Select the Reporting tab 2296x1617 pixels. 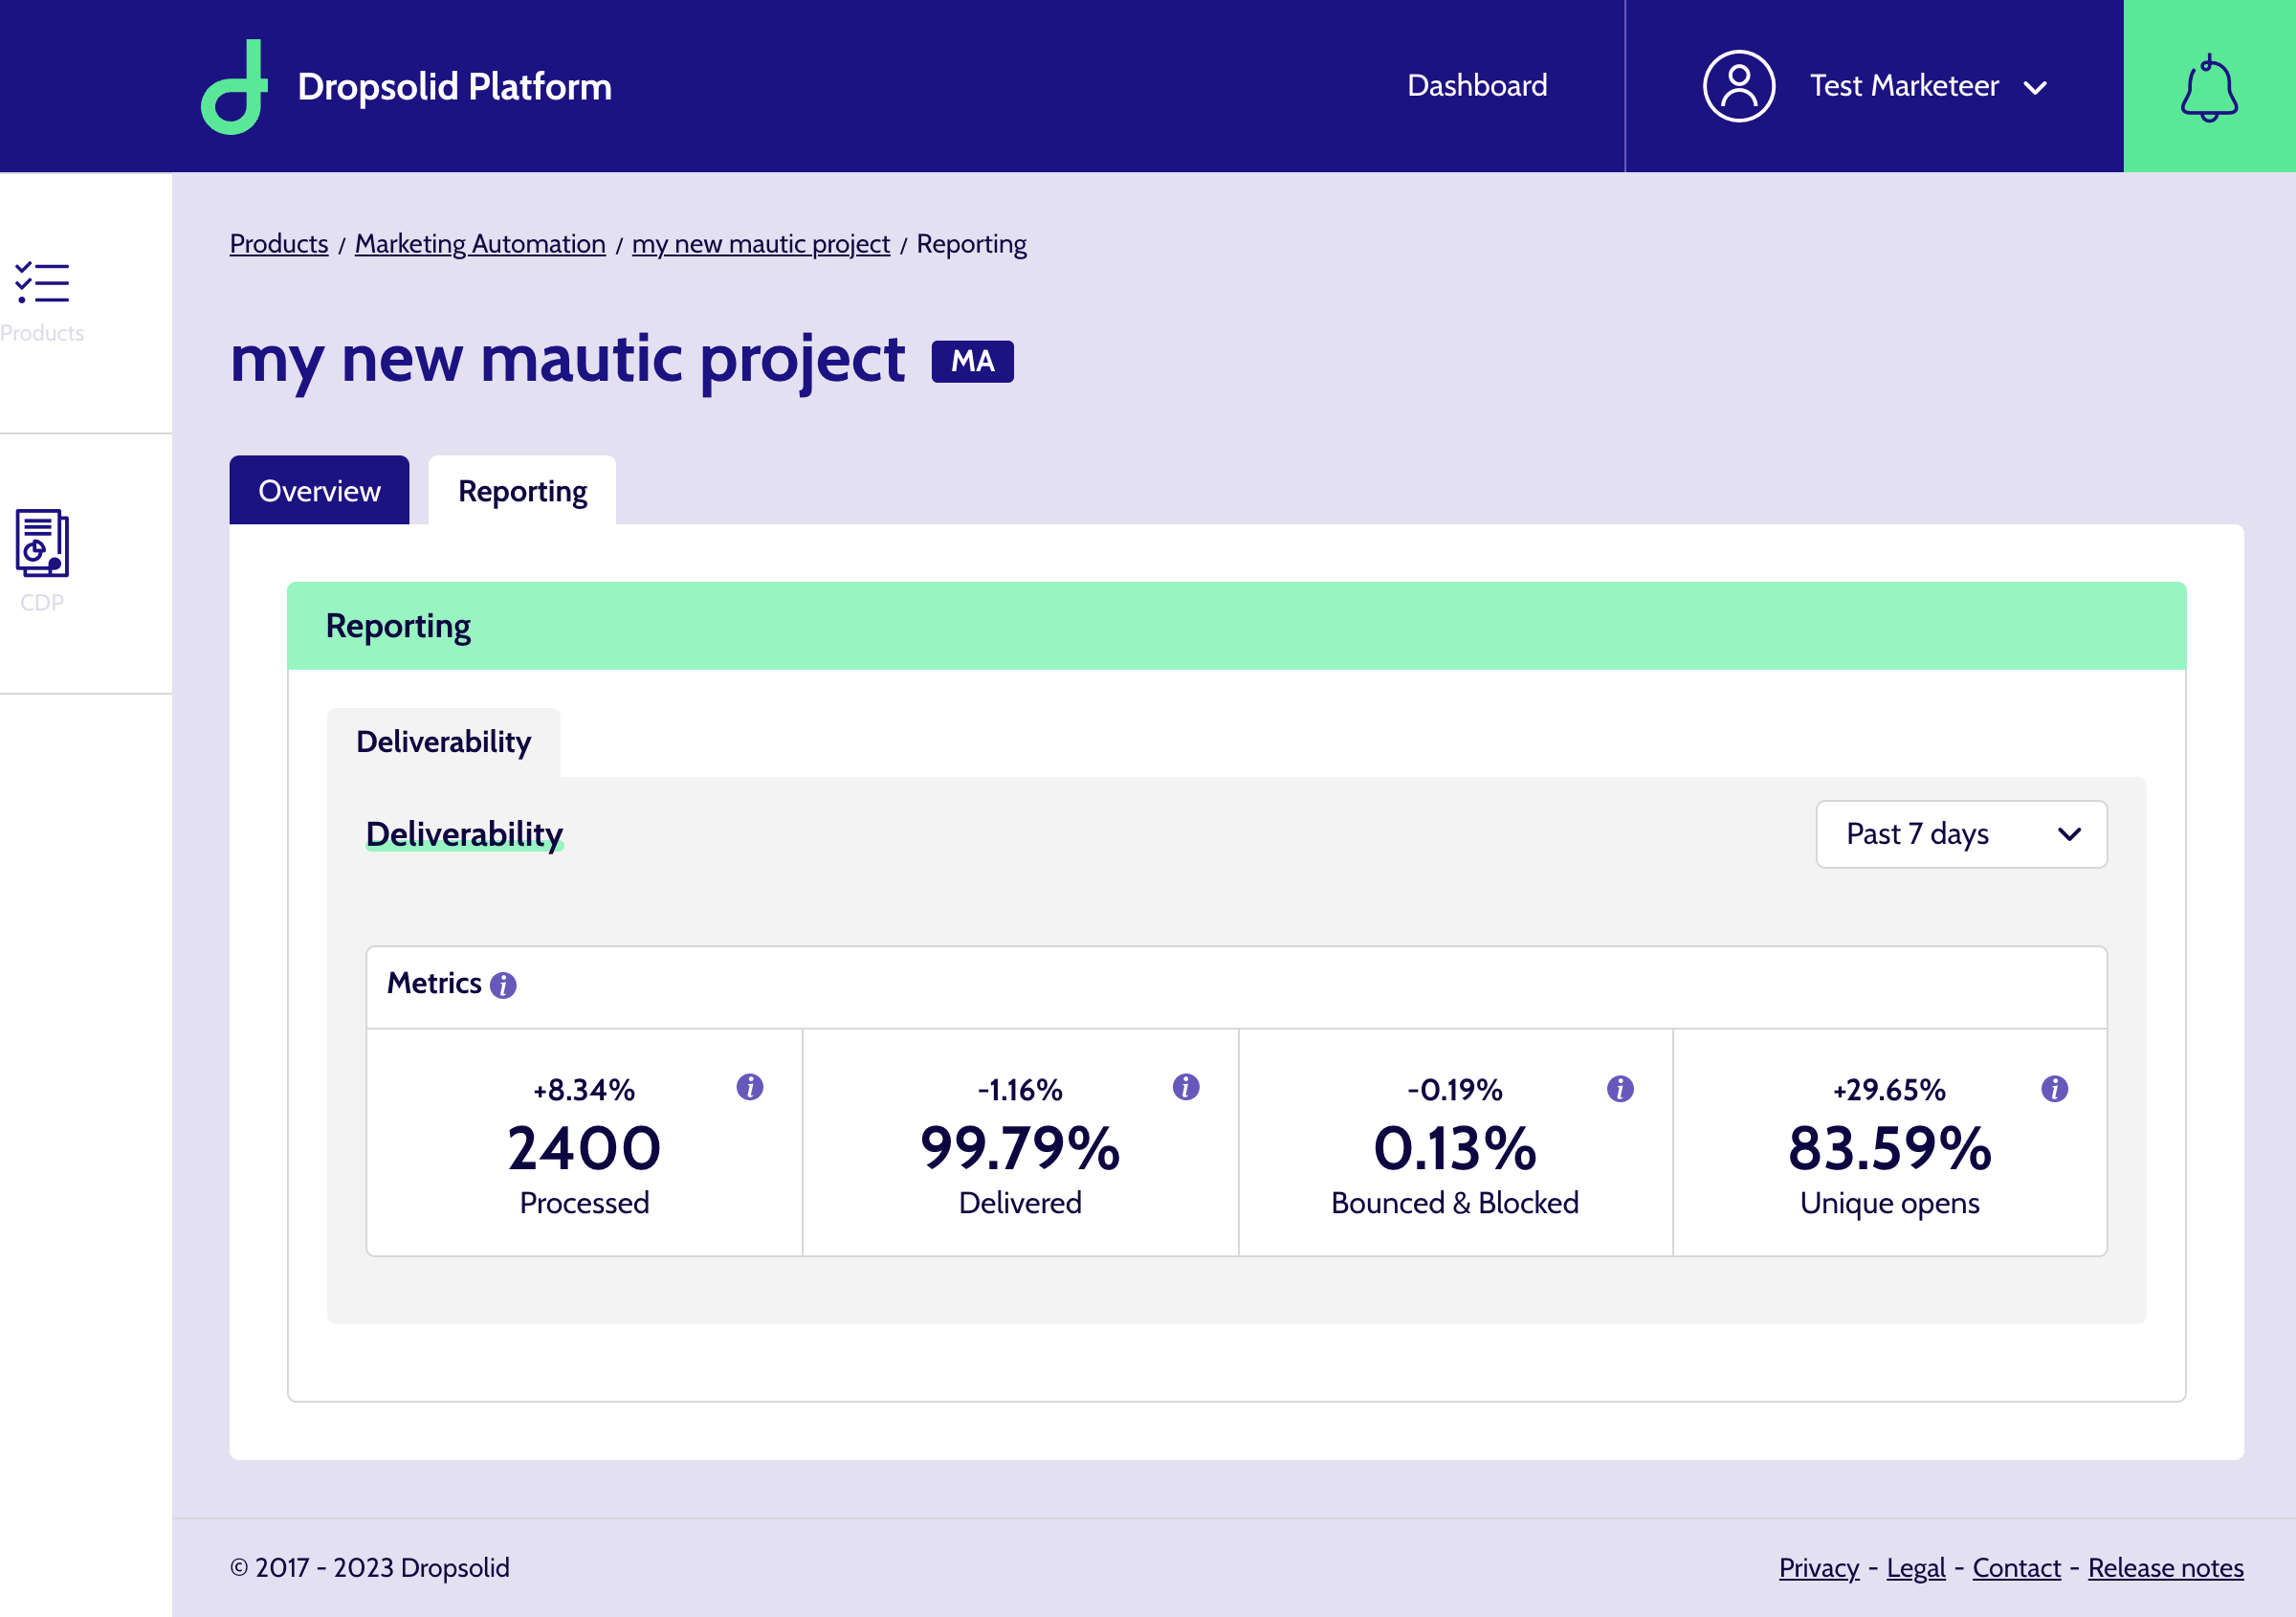coord(522,490)
